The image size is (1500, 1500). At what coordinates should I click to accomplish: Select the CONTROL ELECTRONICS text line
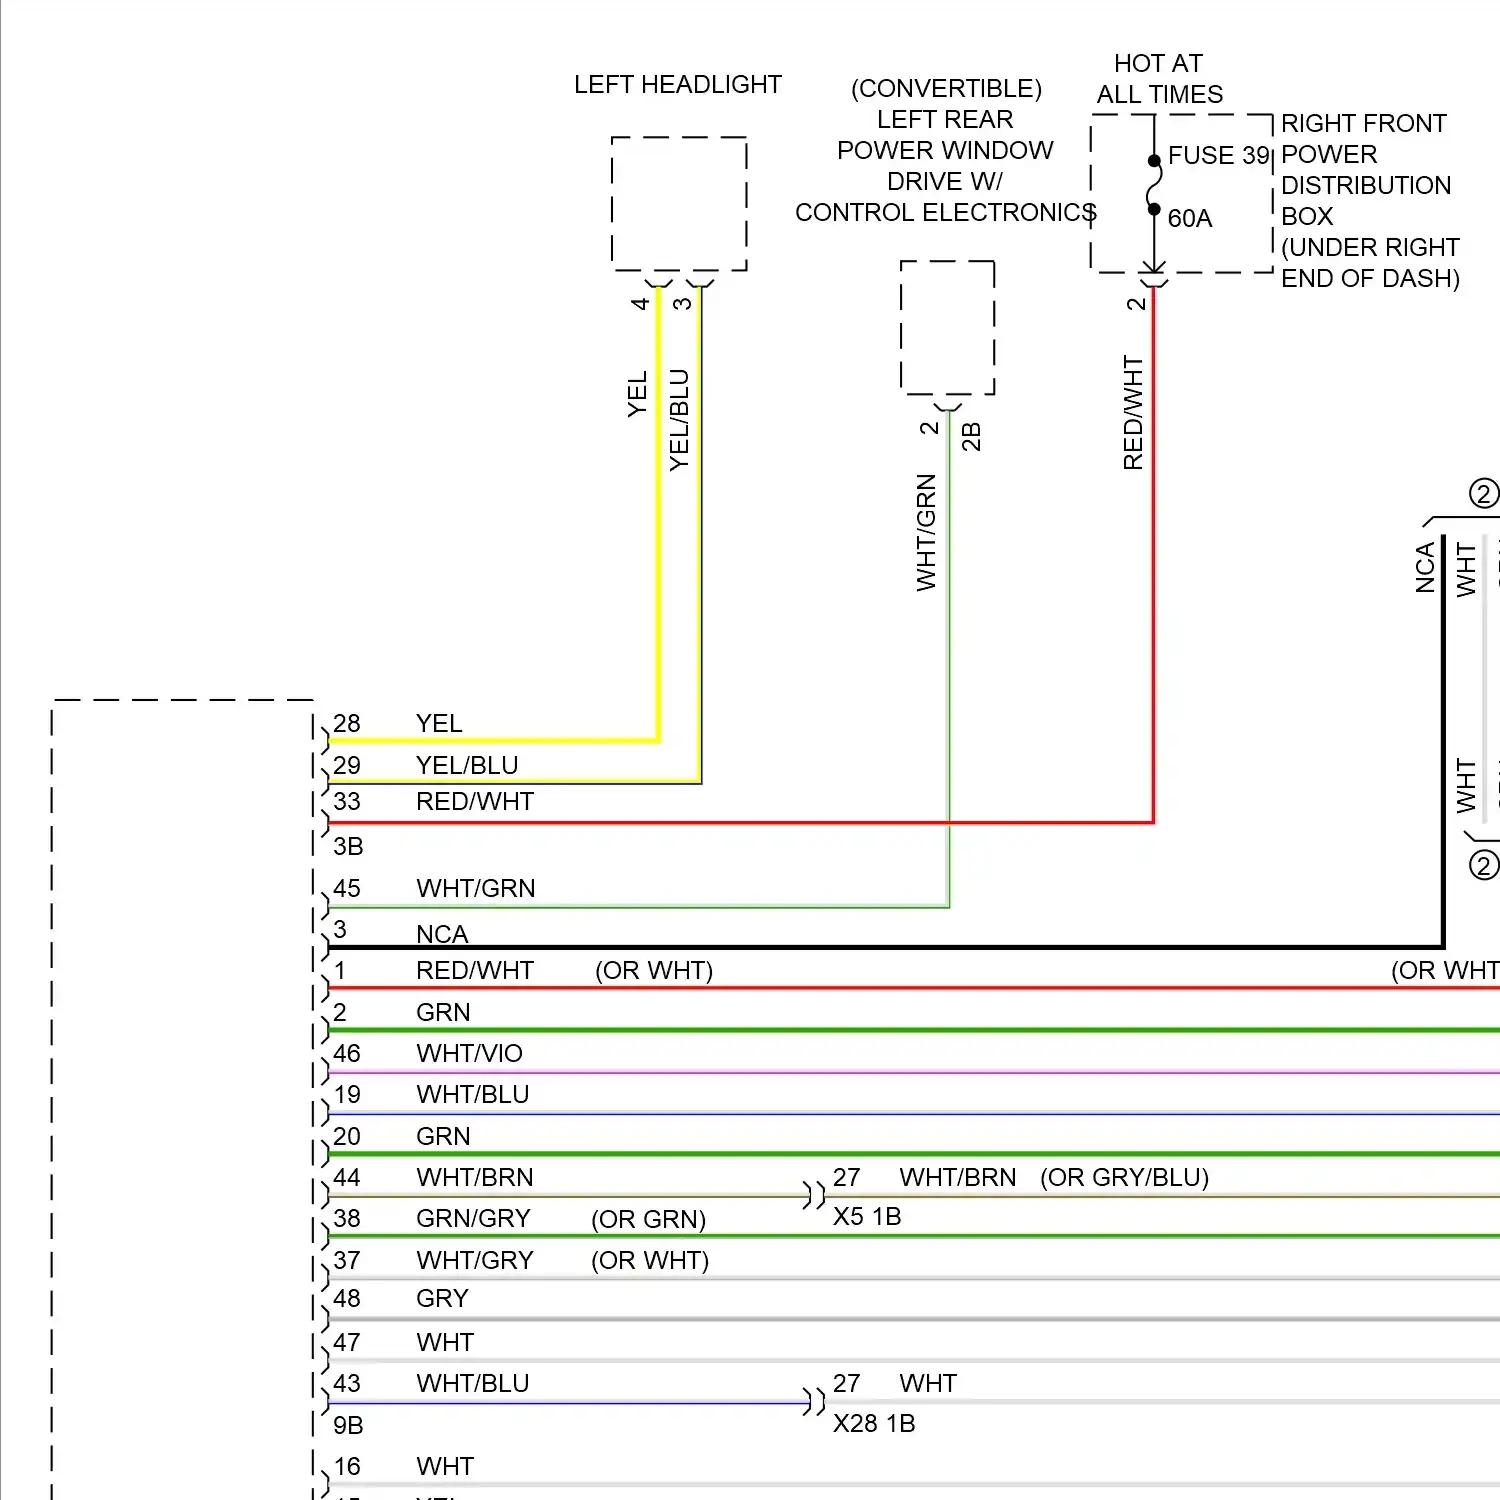coord(946,213)
